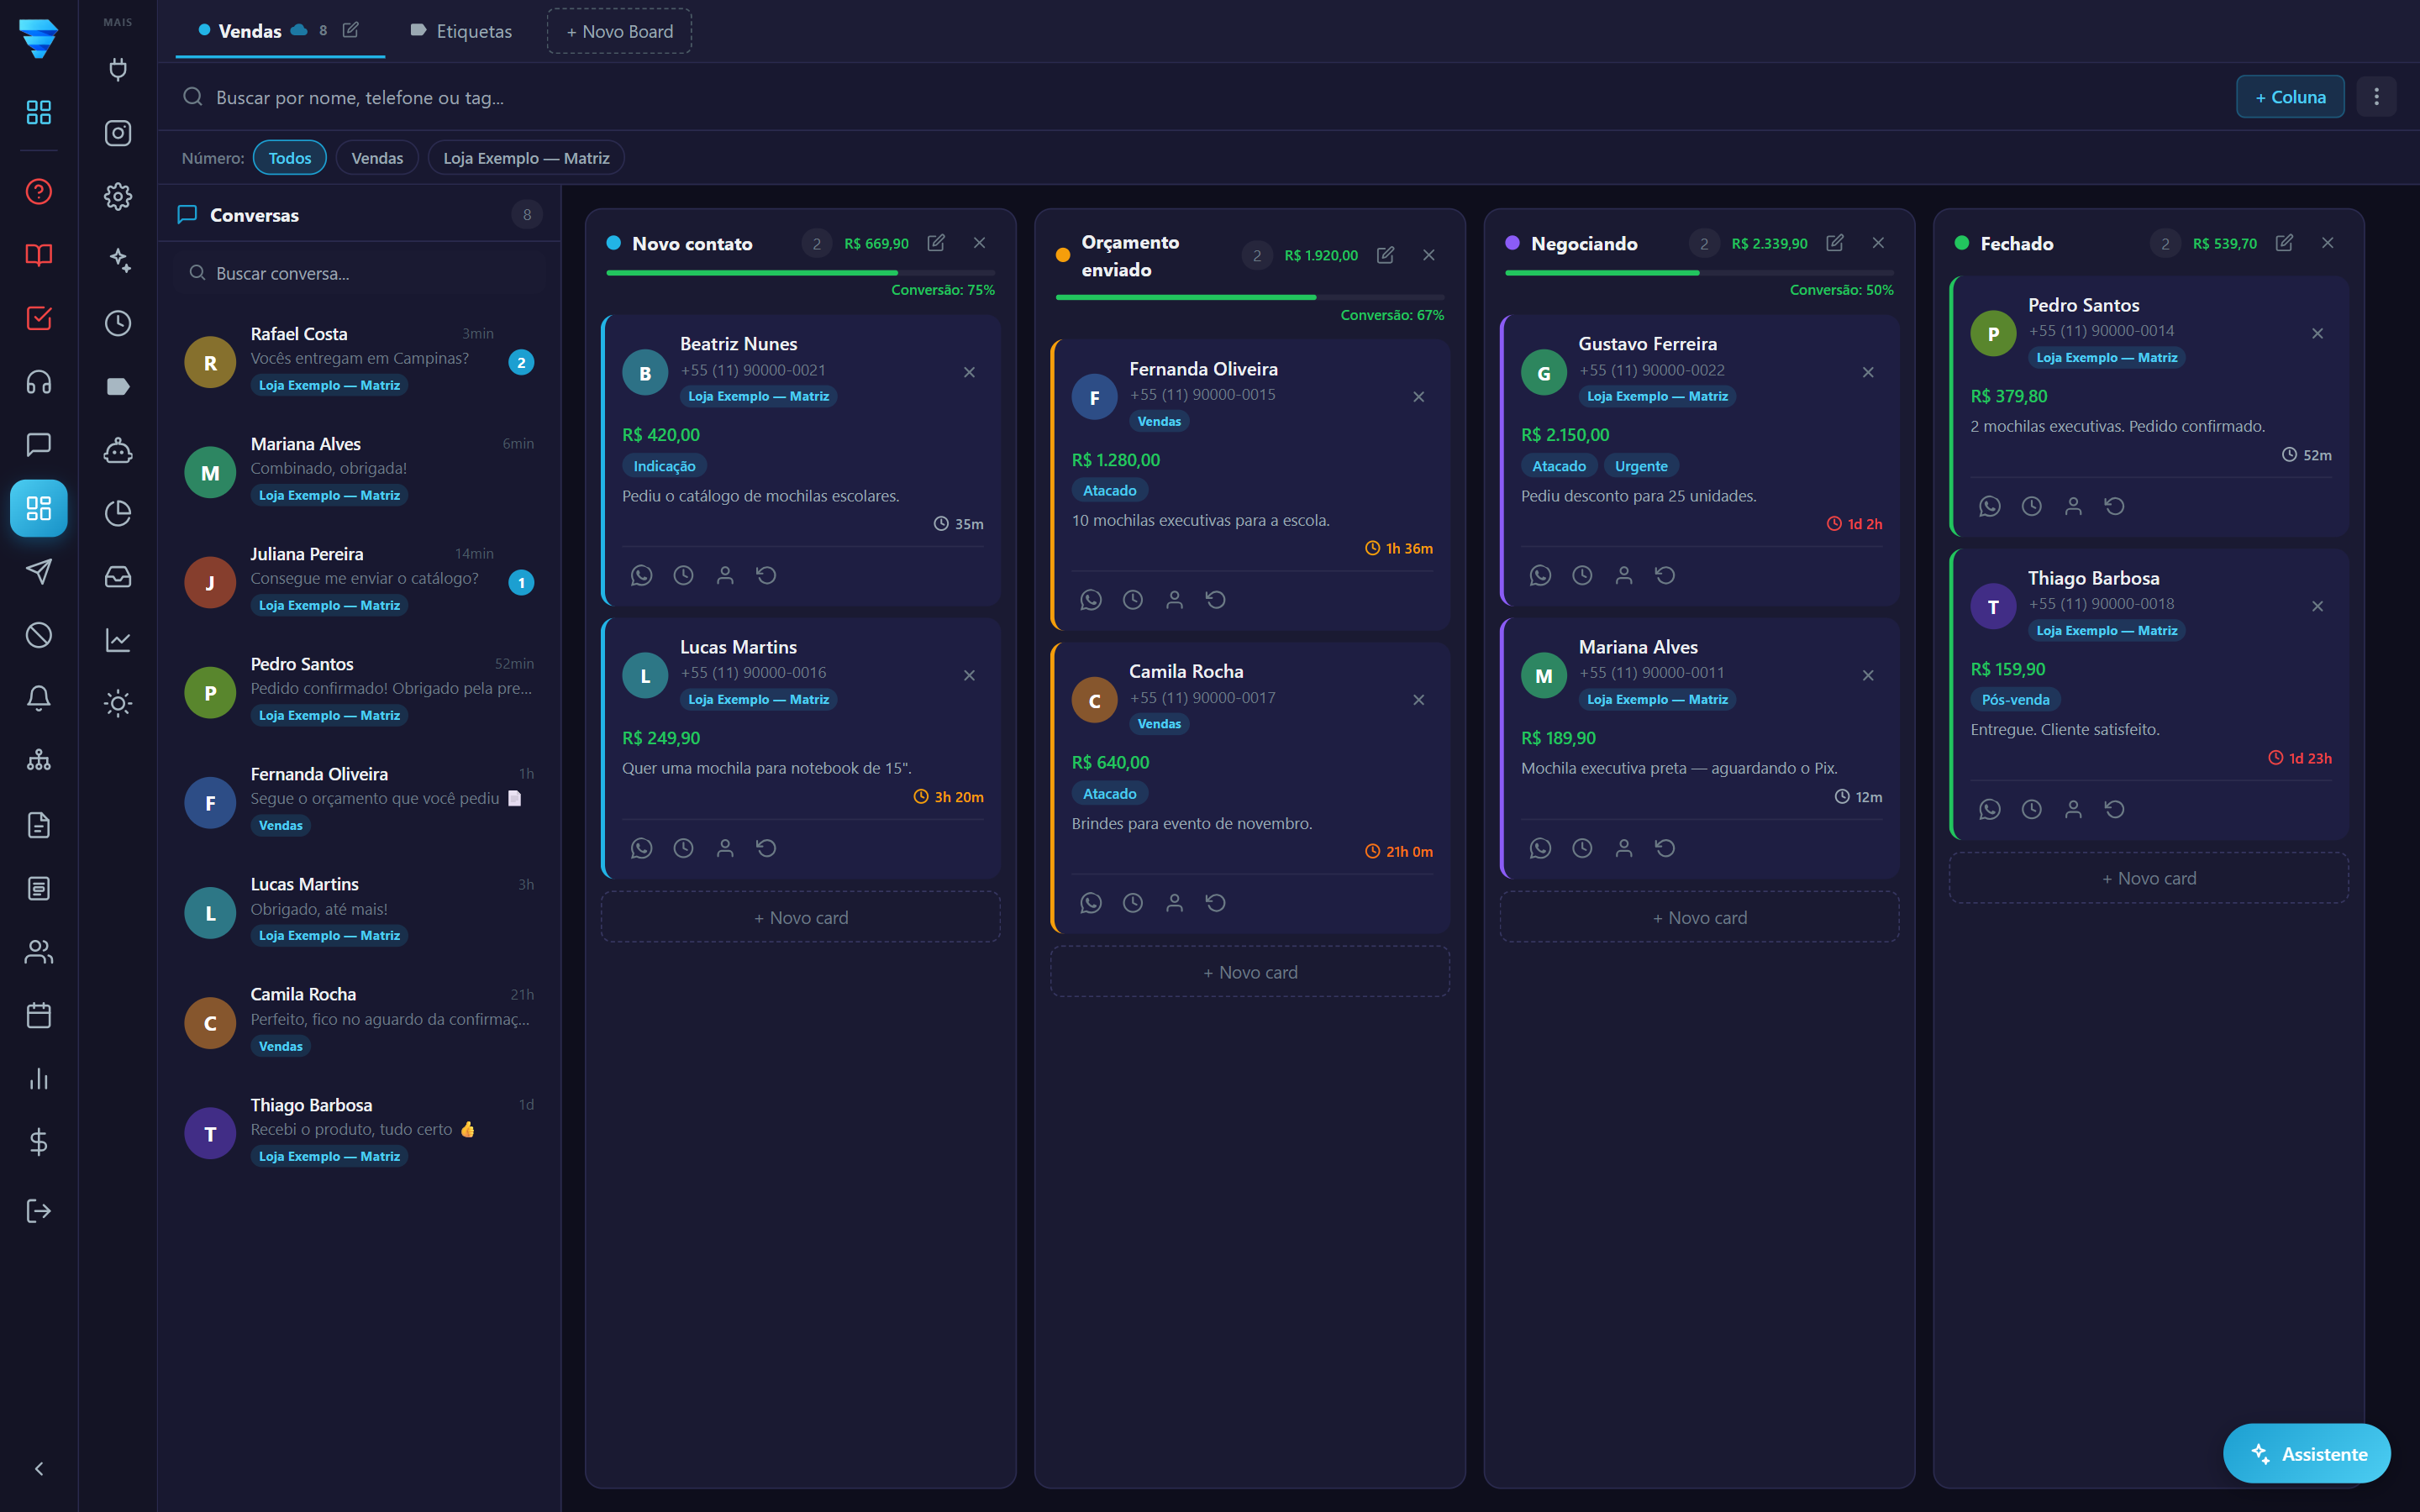Click the Pós-venda tag on Thiago Barbosa card
This screenshot has height=1512, width=2420.
point(2015,700)
